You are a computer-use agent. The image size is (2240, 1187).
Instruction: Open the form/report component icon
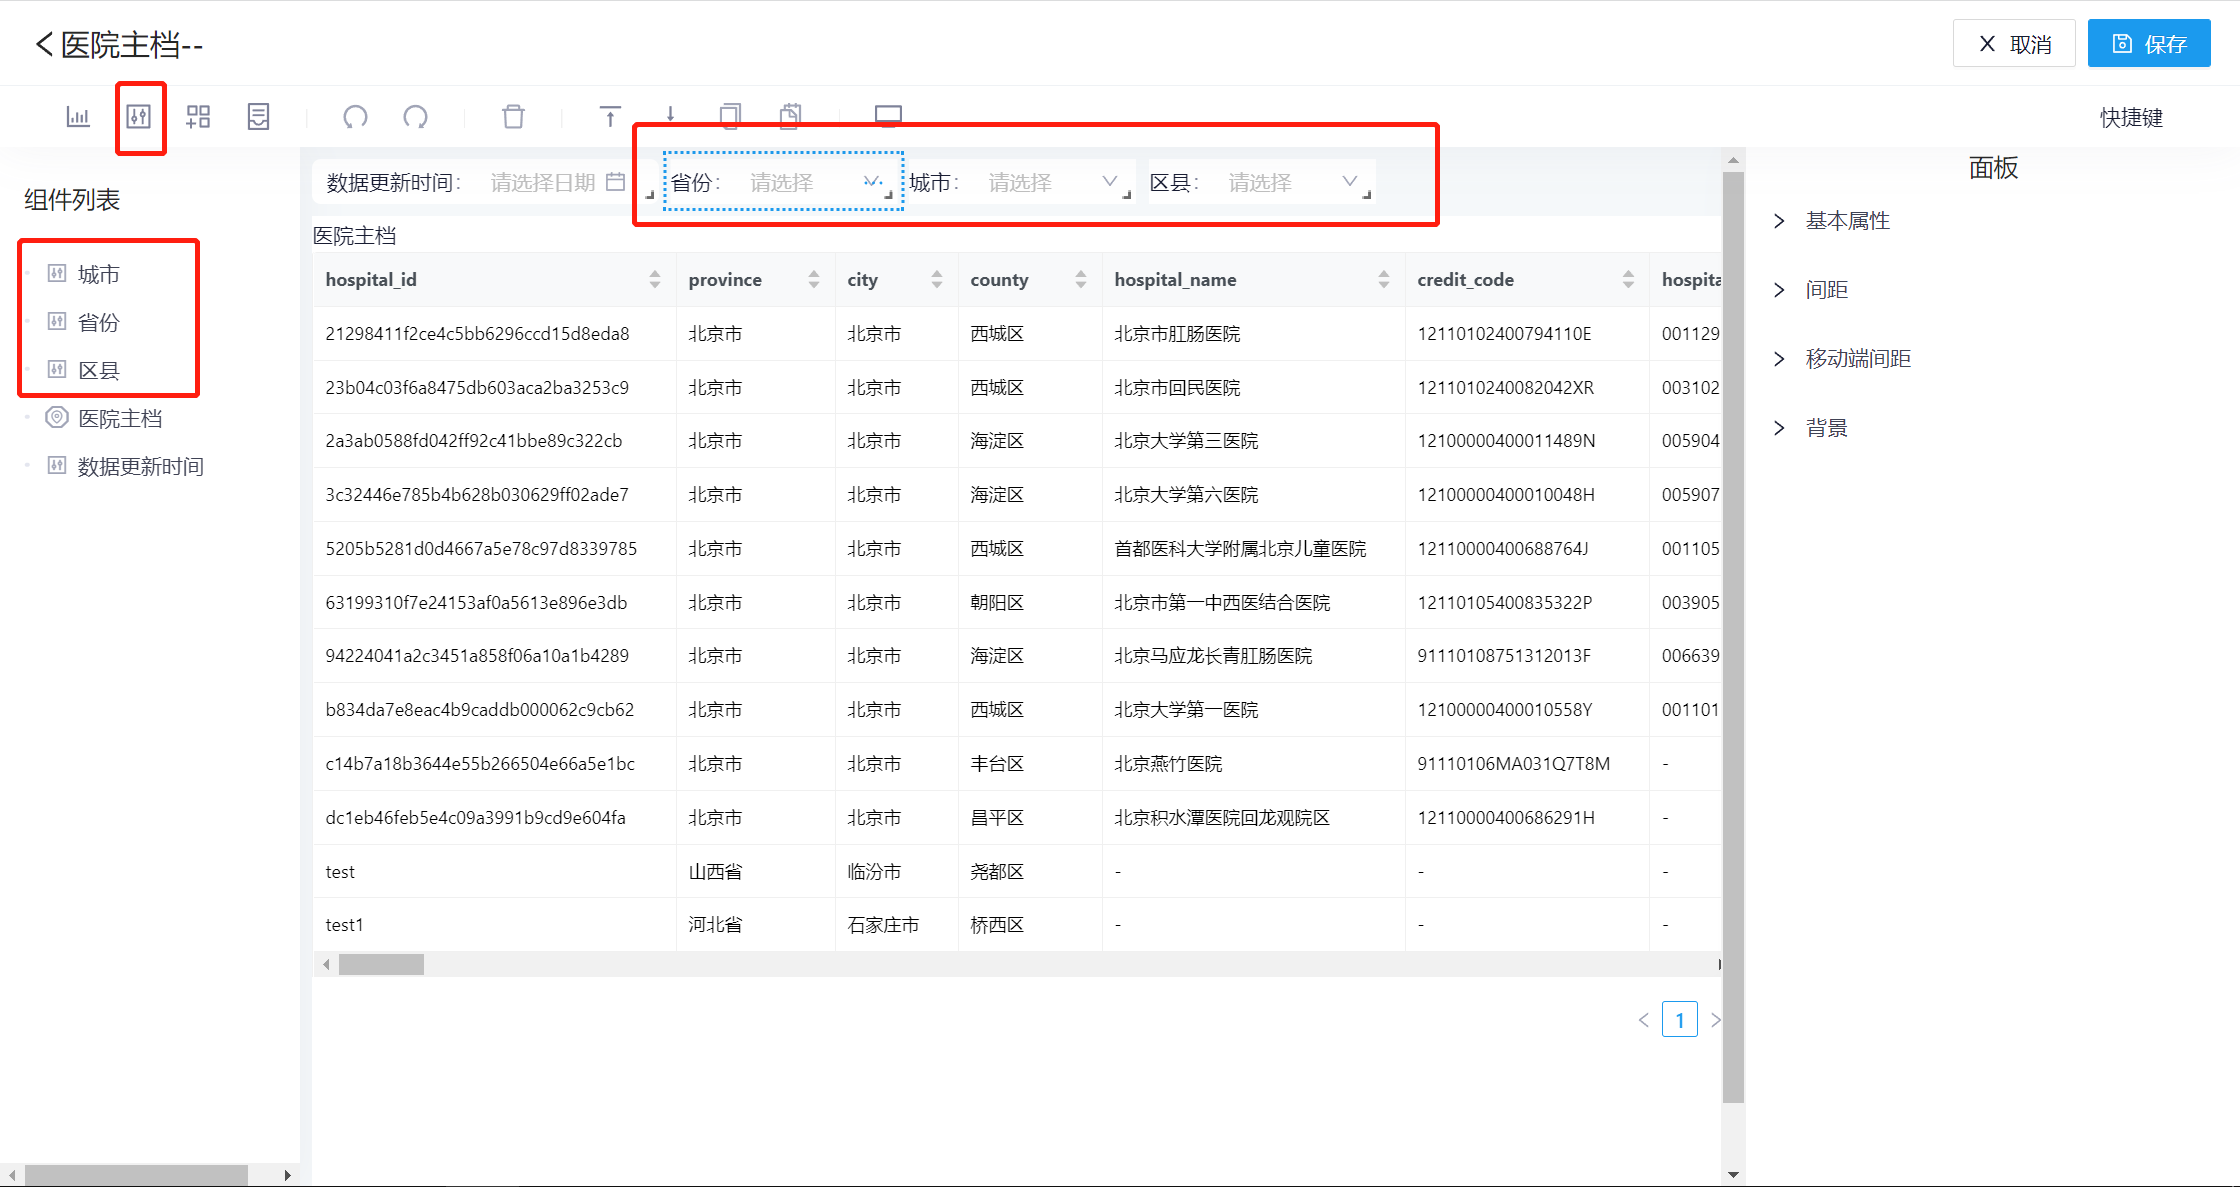pyautogui.click(x=258, y=116)
